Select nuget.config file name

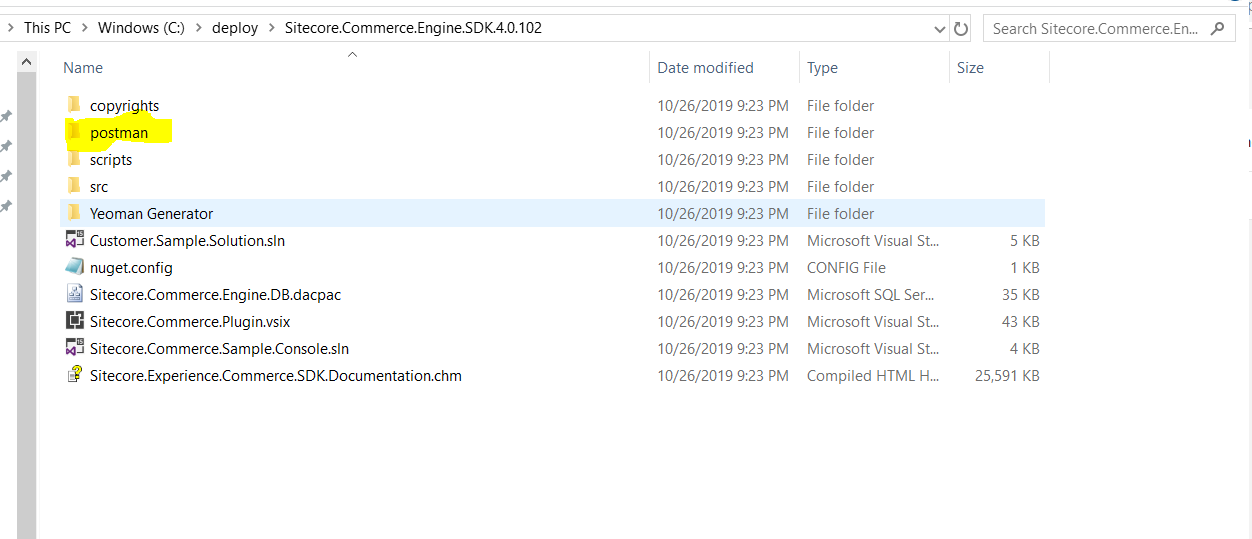(x=131, y=267)
